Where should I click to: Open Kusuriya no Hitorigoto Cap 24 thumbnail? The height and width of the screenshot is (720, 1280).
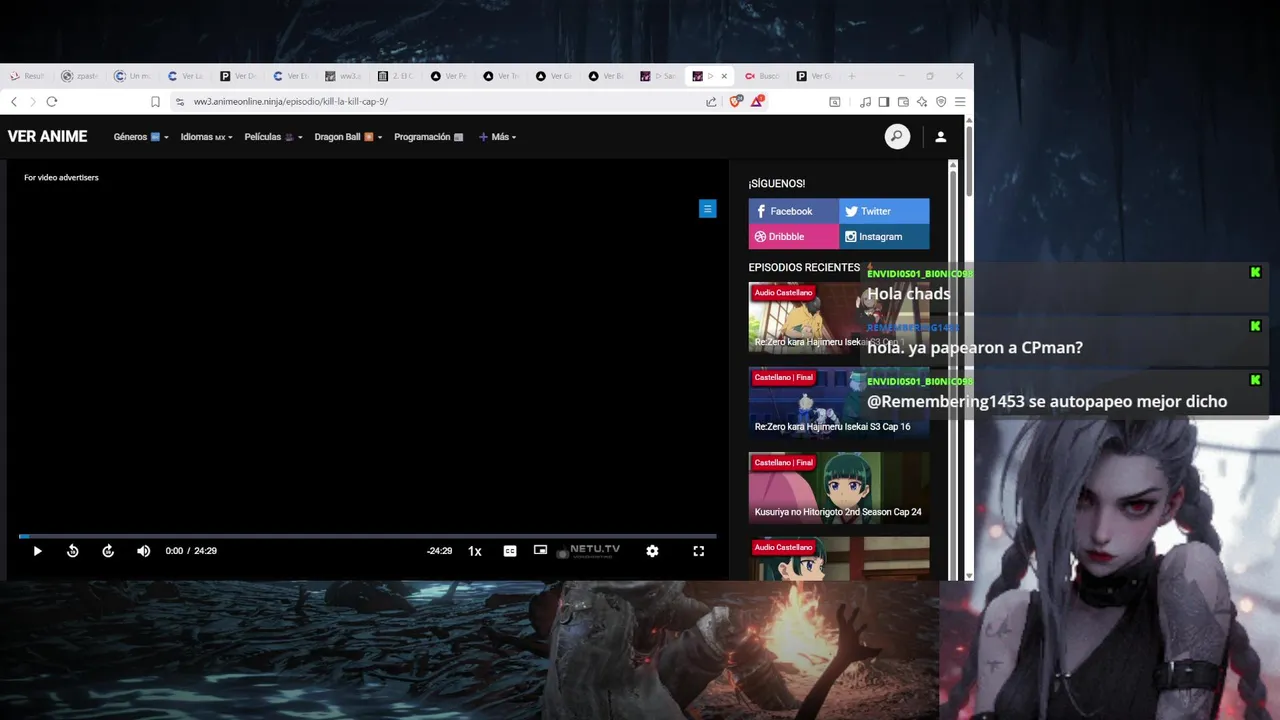[x=838, y=488]
